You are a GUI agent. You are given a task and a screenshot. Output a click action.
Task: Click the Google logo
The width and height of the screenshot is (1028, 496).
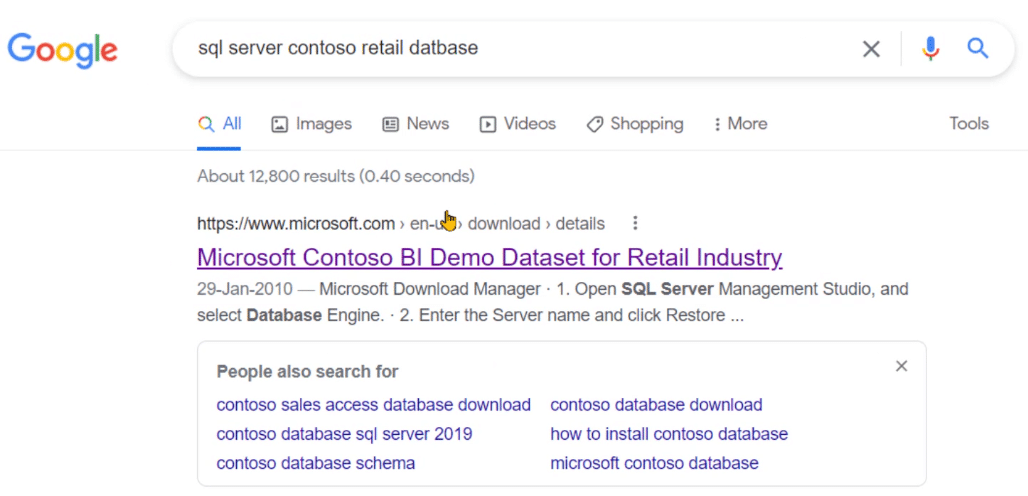coord(62,50)
